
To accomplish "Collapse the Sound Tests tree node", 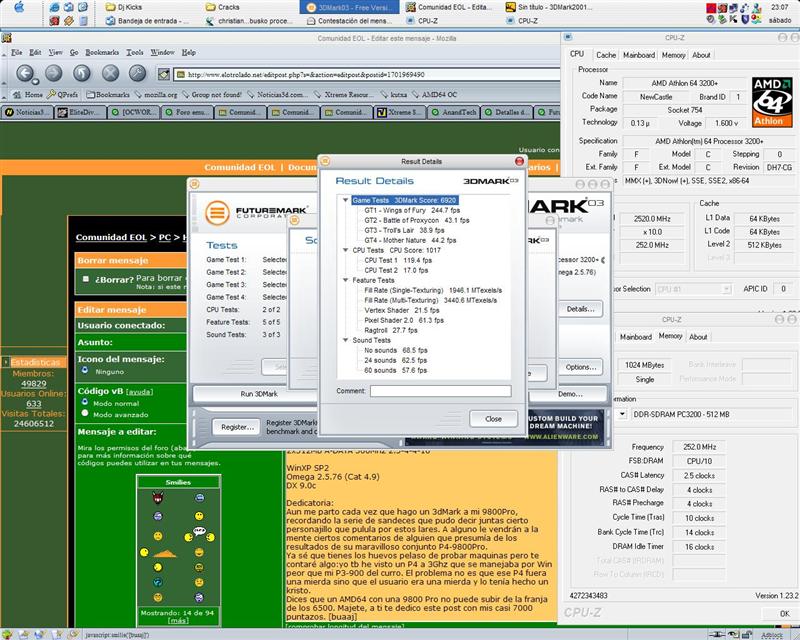I will pos(345,340).
